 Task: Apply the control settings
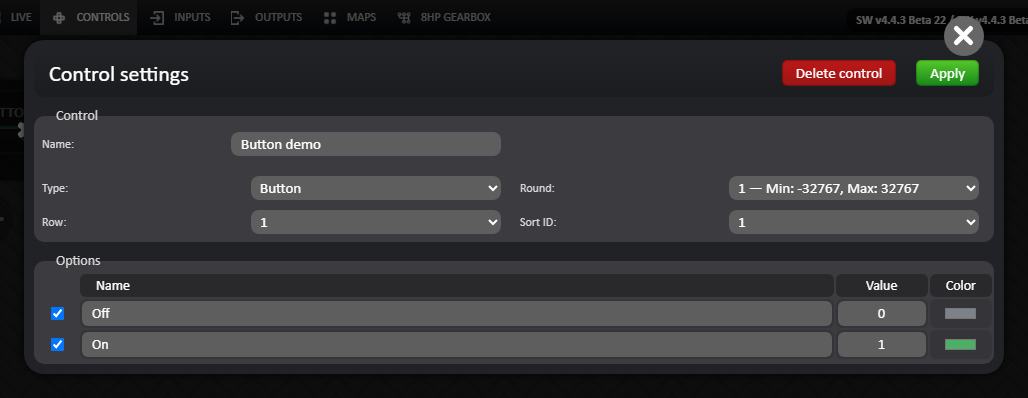(947, 73)
